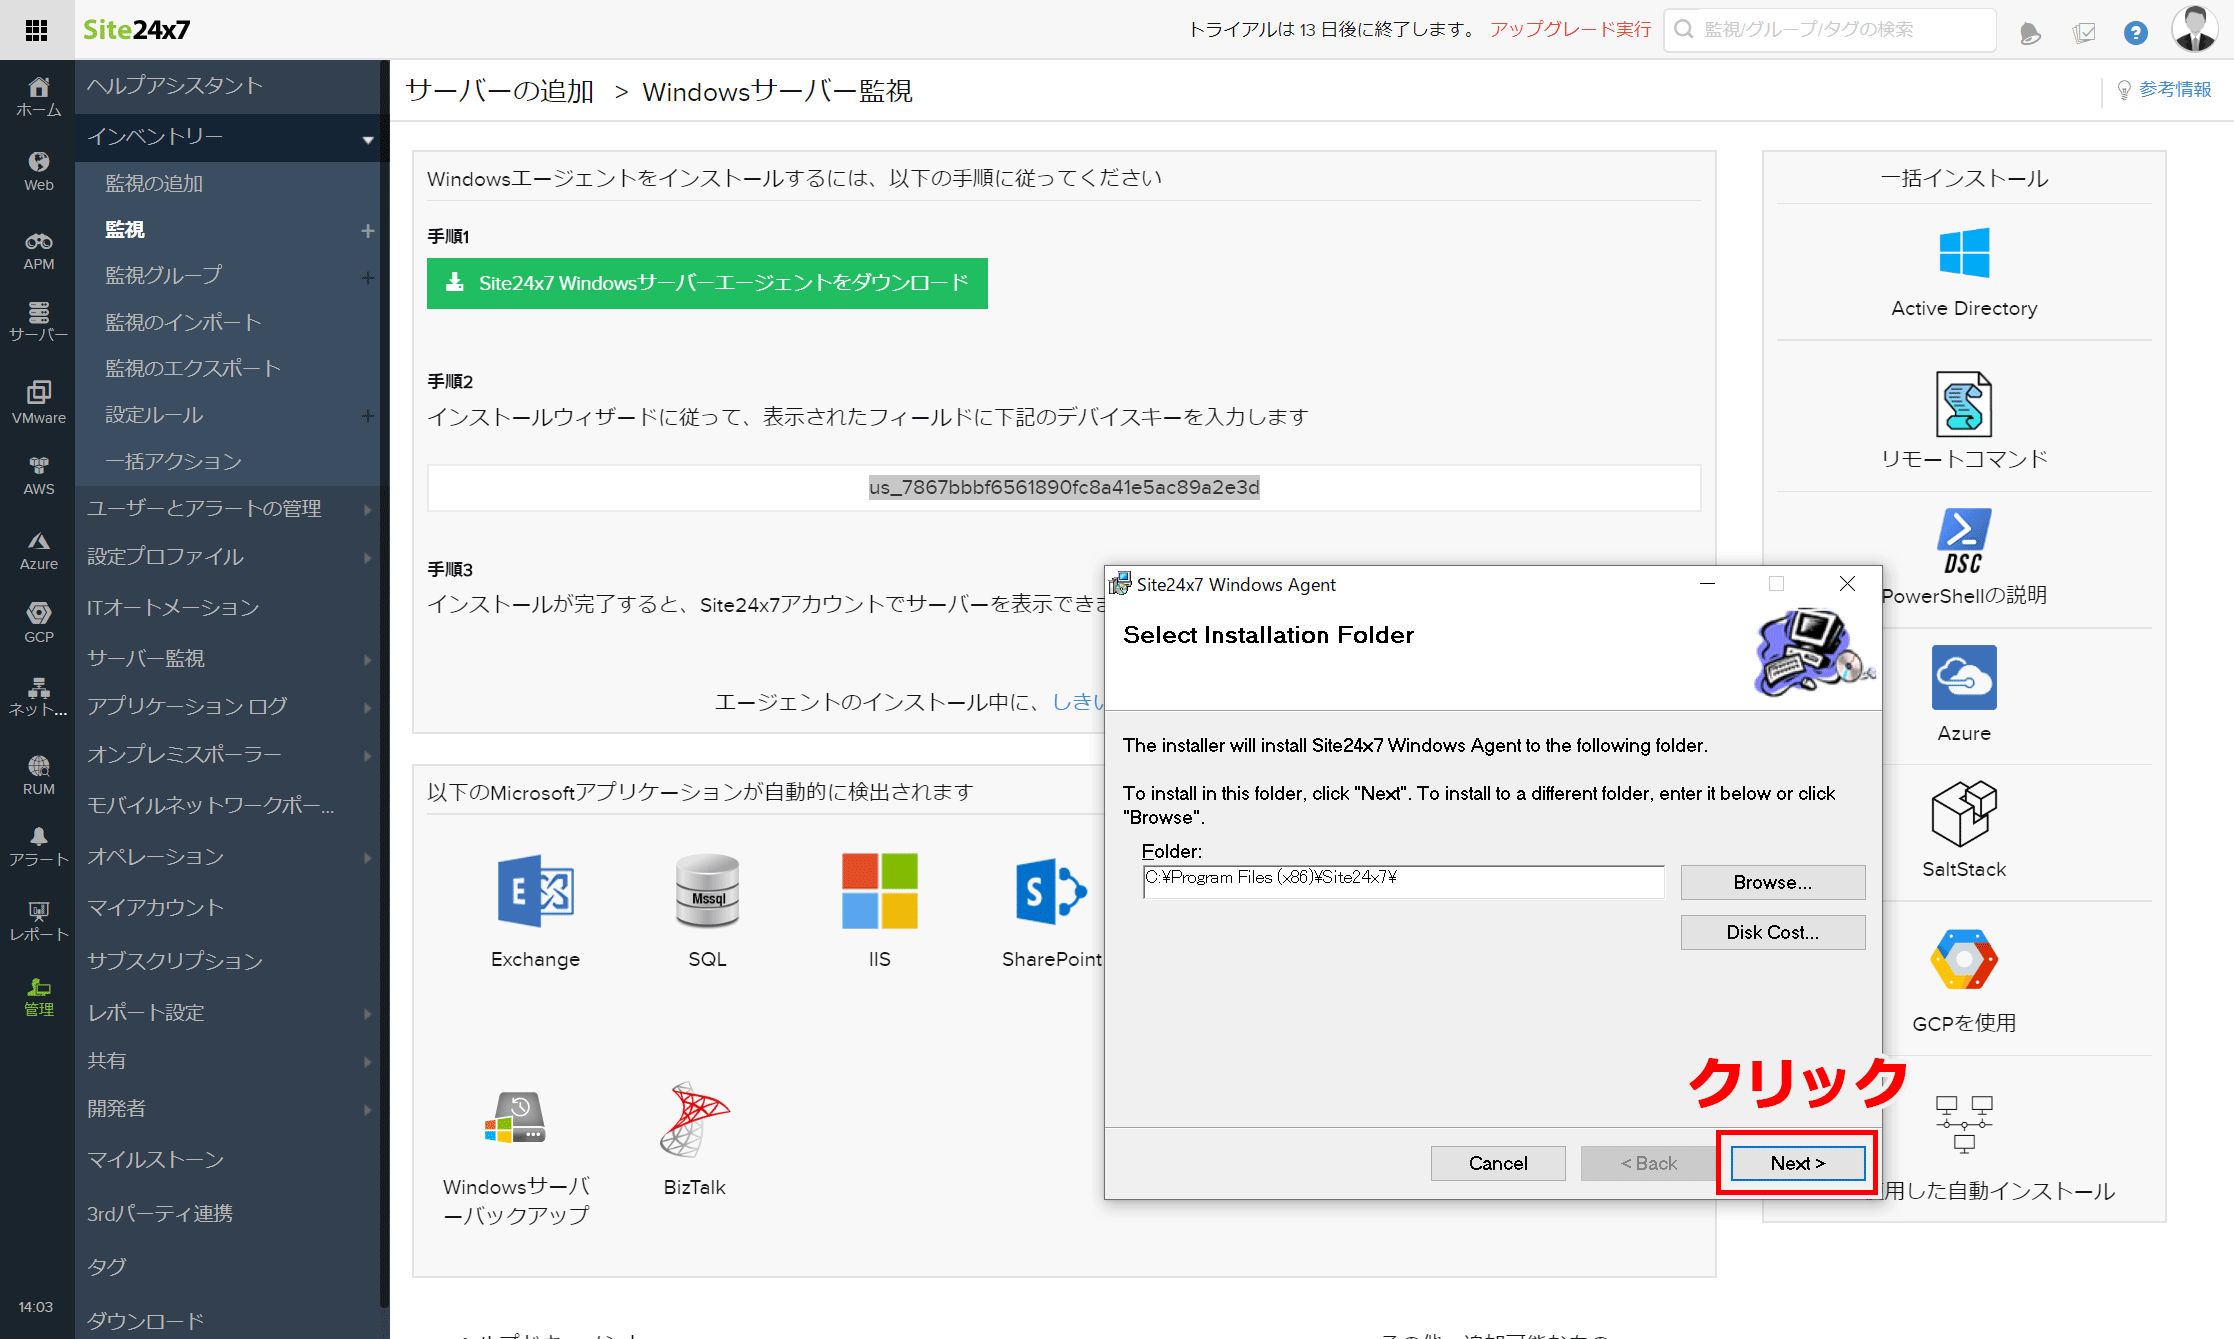Open the RUM sidebar icon
The height and width of the screenshot is (1339, 2234).
[38, 775]
